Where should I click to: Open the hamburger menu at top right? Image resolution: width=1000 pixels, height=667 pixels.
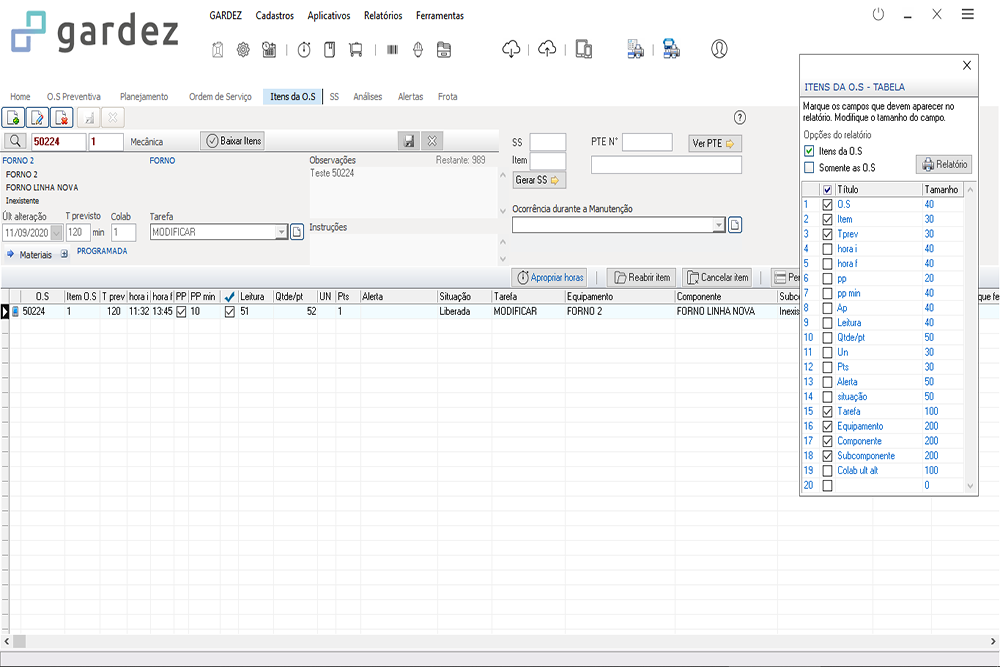click(x=967, y=14)
